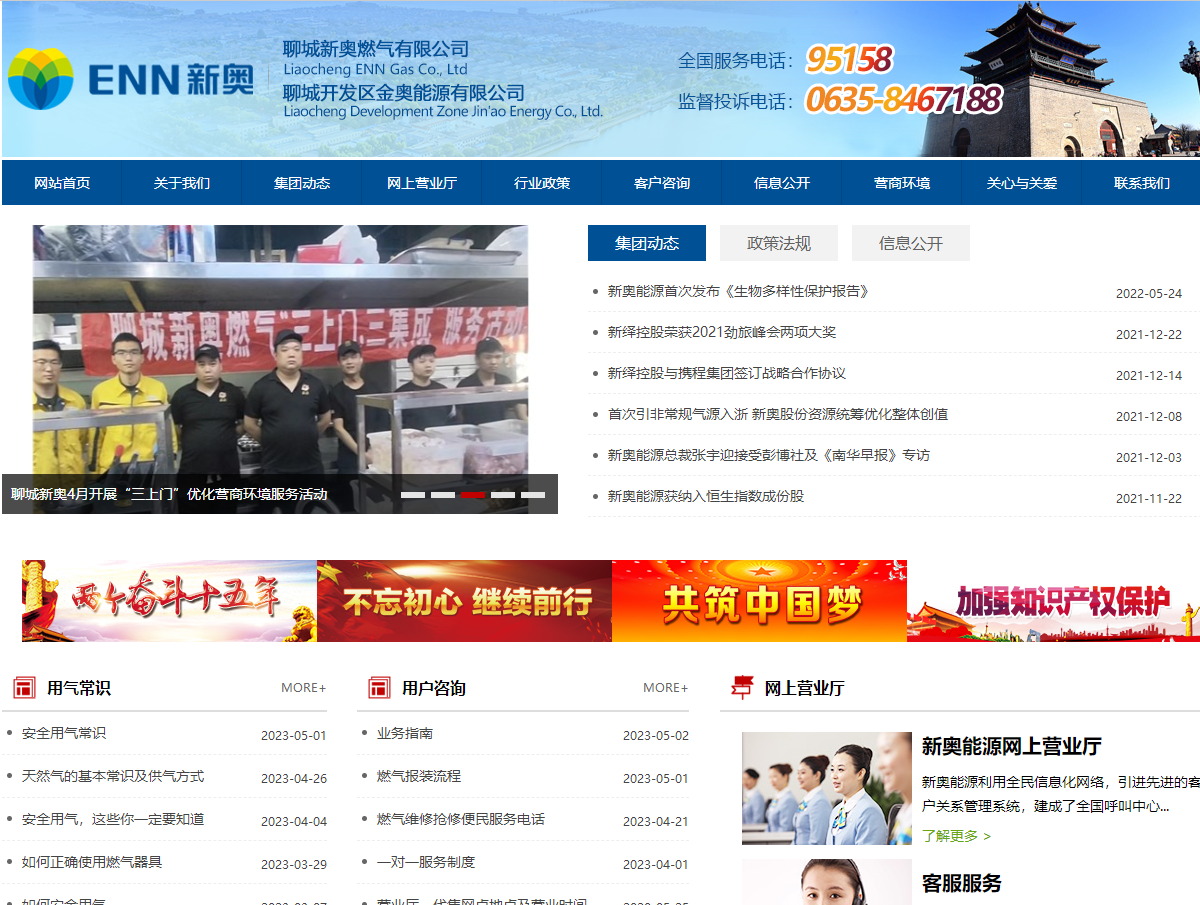Open the 关于我们 menu item
Screen dimensions: 1200x905
[x=181, y=182]
